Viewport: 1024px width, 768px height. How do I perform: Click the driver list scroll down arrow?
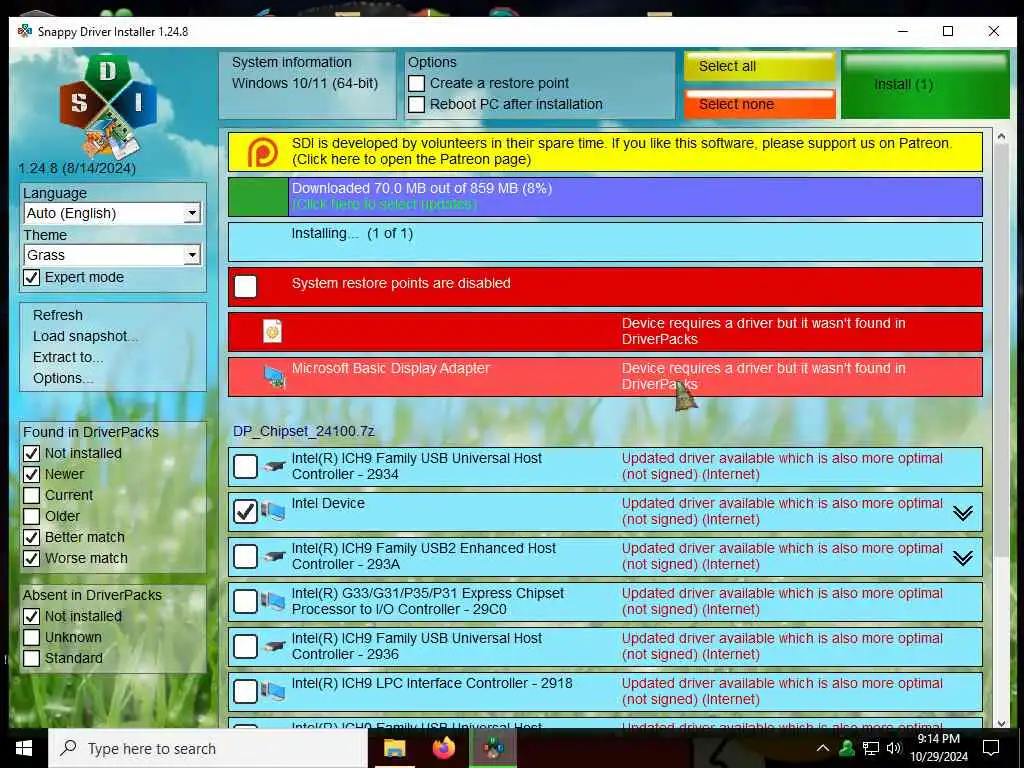tap(1002, 722)
